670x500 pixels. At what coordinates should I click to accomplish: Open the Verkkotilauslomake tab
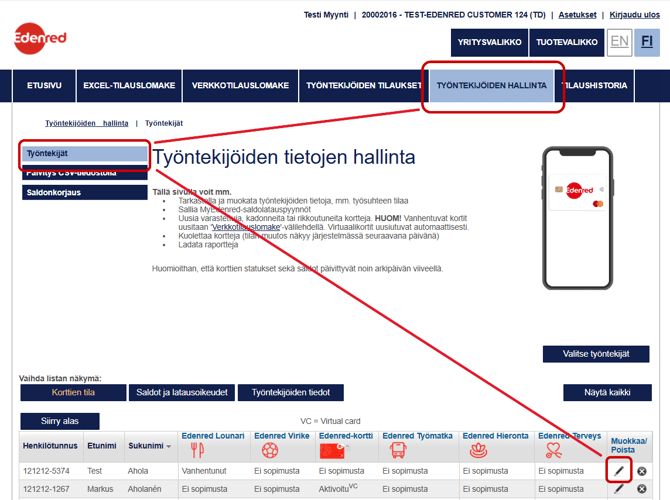pyautogui.click(x=240, y=86)
